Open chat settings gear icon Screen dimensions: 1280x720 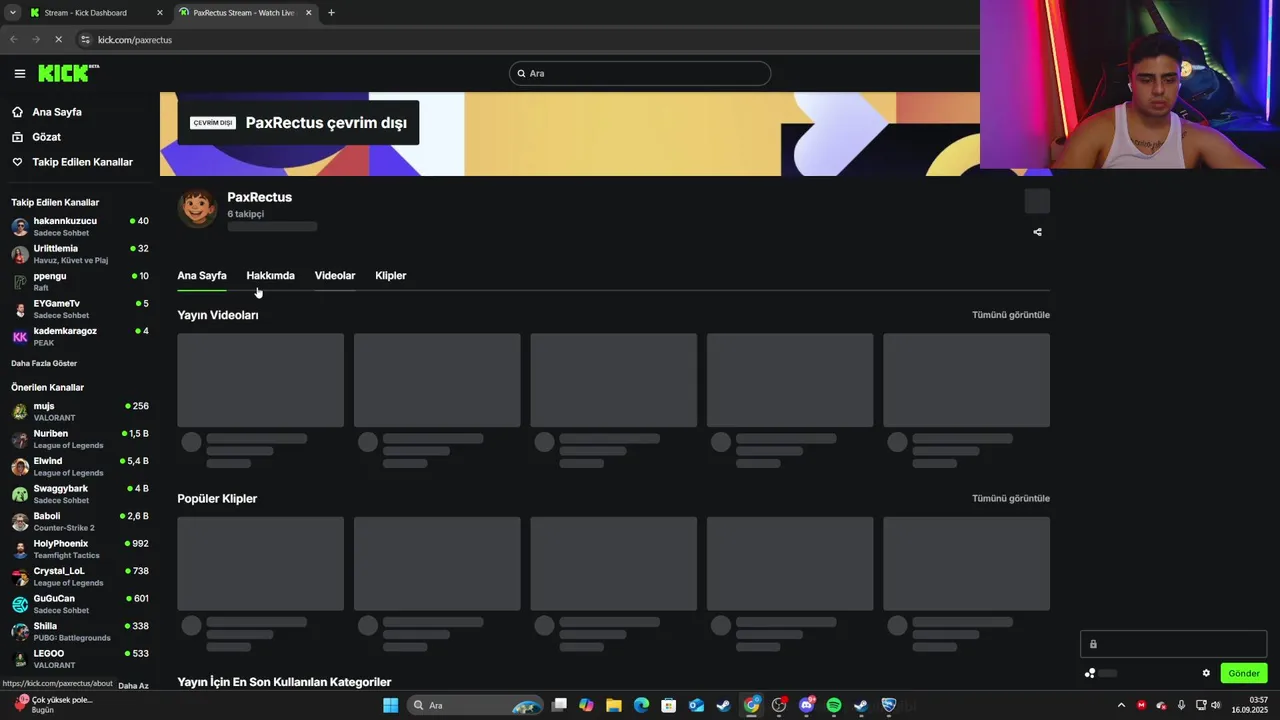click(1206, 673)
